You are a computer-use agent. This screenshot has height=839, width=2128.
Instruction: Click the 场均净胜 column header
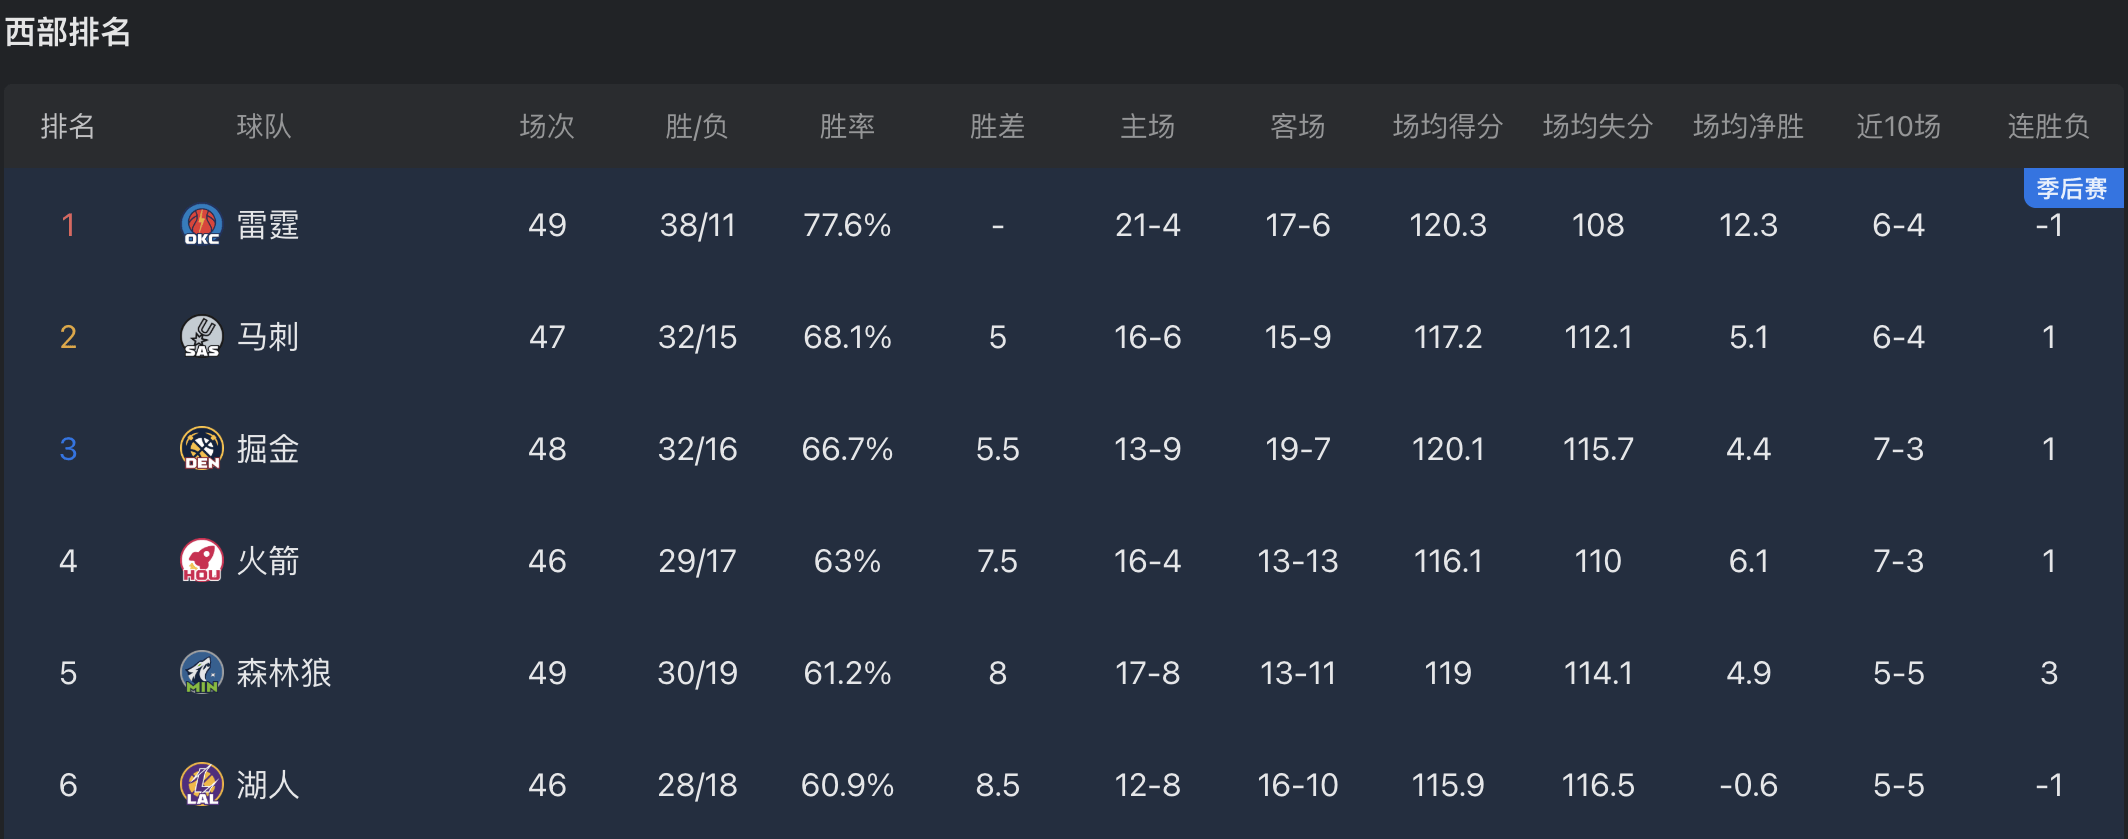(x=1748, y=127)
